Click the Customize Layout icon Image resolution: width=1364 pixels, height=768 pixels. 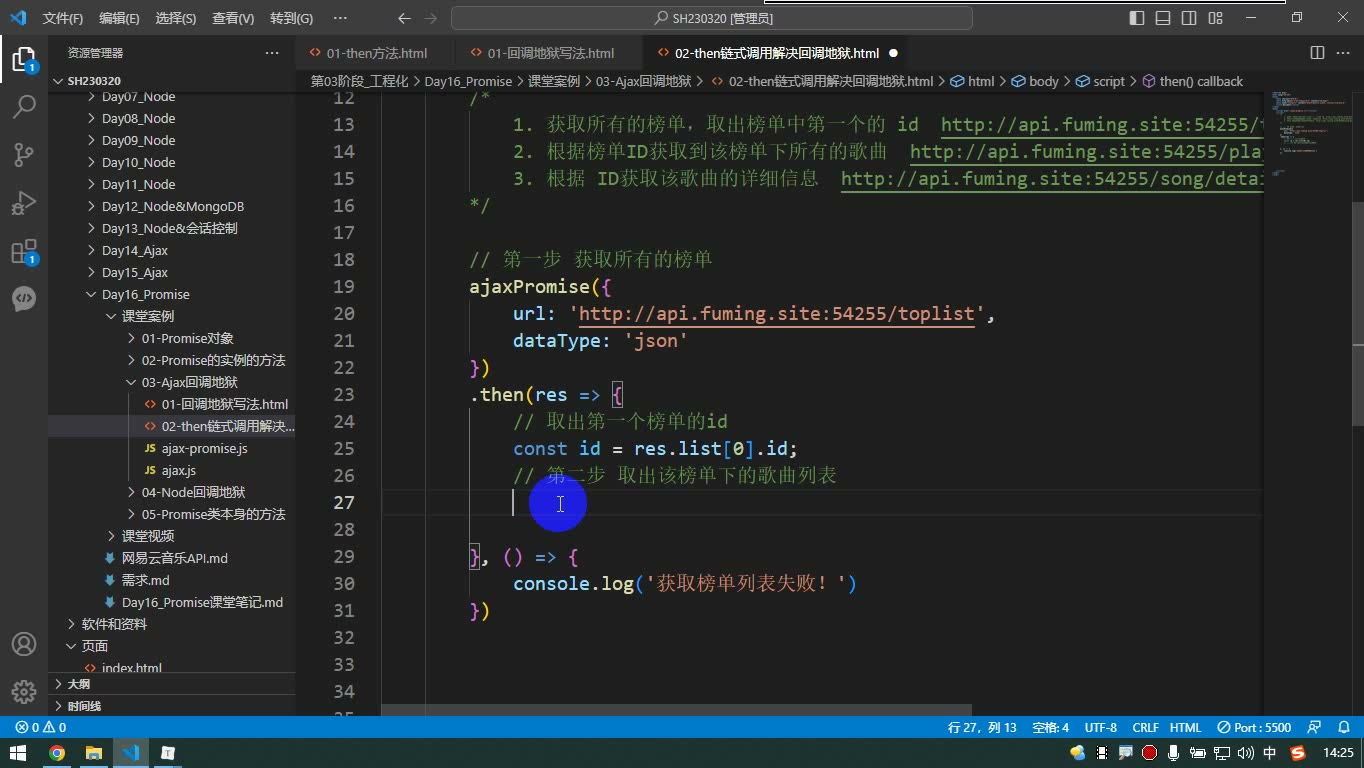pos(1216,18)
